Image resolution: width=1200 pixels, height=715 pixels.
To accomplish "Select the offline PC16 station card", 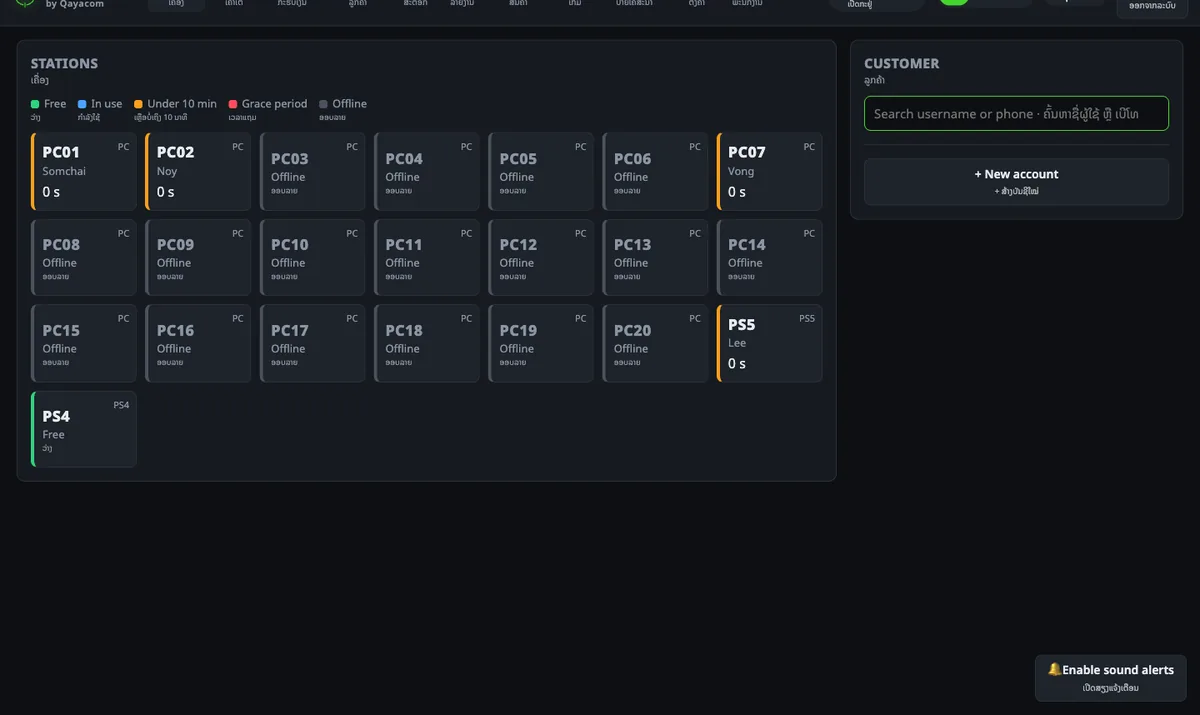I will click(198, 344).
